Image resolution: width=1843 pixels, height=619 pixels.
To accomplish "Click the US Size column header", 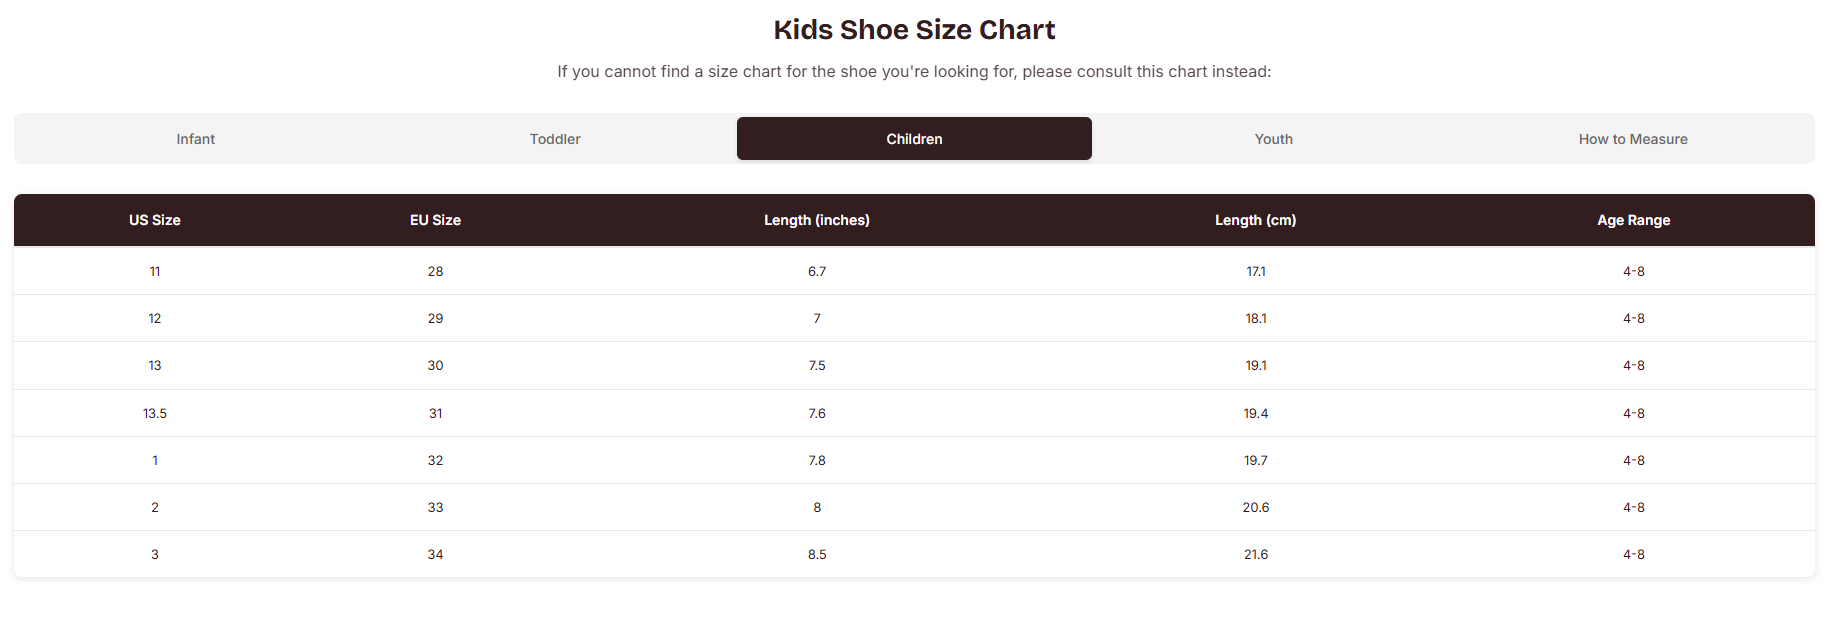I will pos(155,220).
